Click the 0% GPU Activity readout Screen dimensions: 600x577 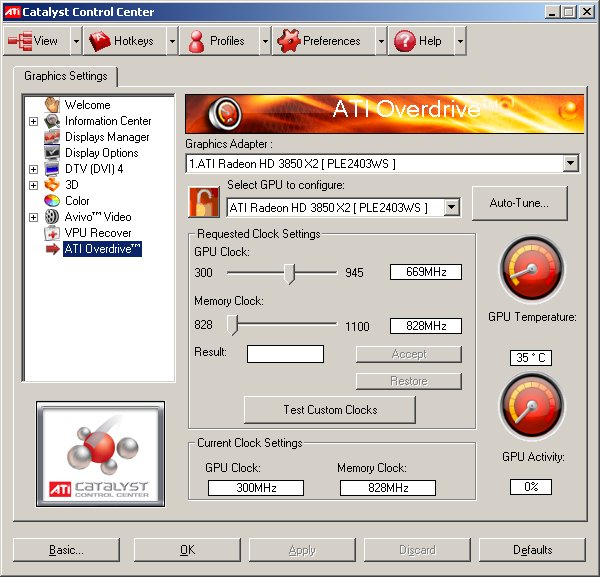click(531, 487)
